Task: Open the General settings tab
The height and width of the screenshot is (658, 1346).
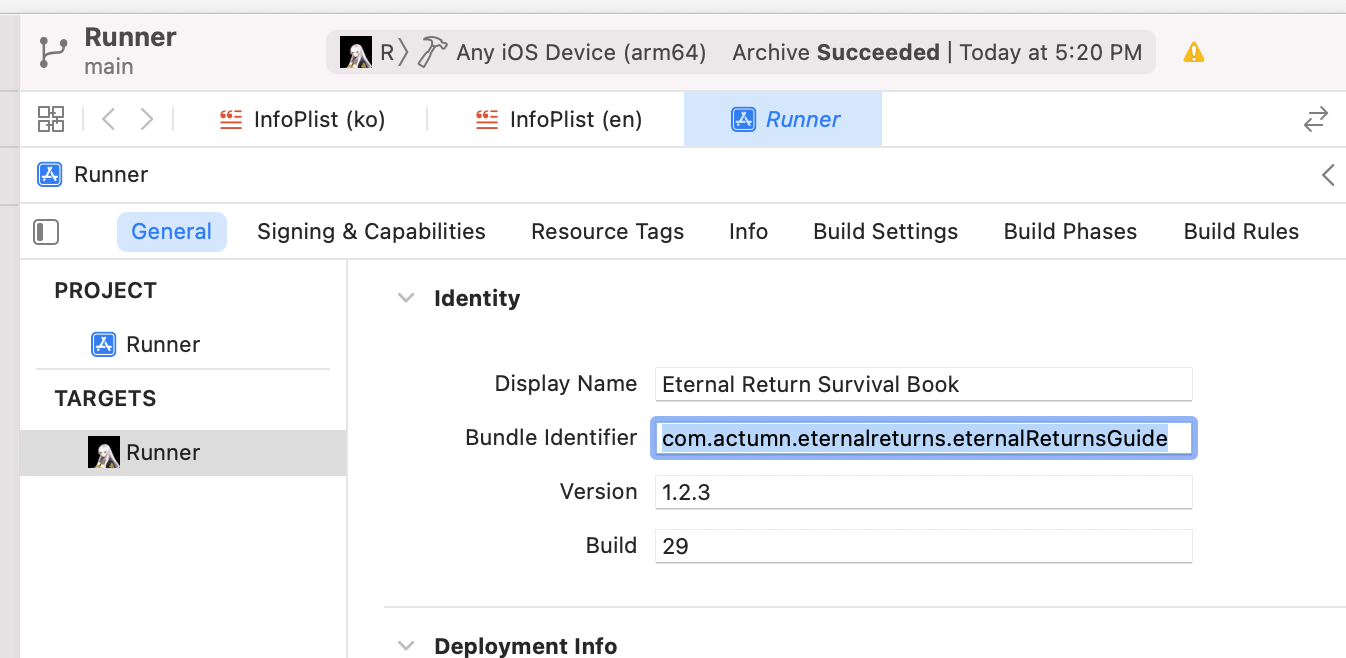Action: pos(172,232)
